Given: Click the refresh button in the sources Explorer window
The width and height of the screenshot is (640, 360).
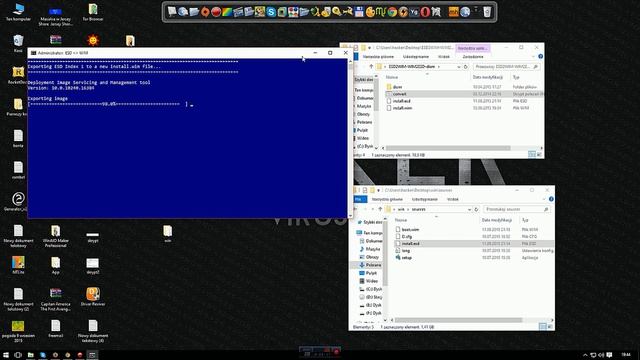Looking at the screenshot, I should click(476, 209).
